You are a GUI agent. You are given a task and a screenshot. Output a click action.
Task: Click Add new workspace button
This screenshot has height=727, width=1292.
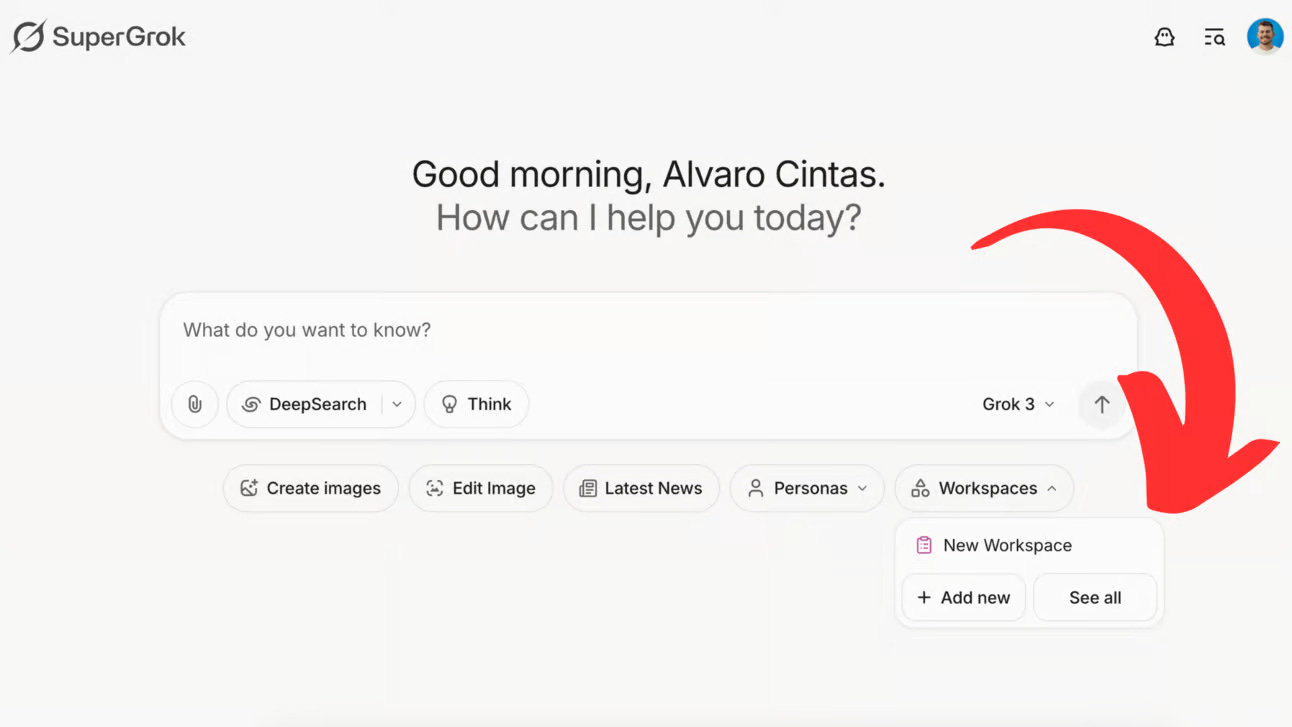tap(964, 597)
